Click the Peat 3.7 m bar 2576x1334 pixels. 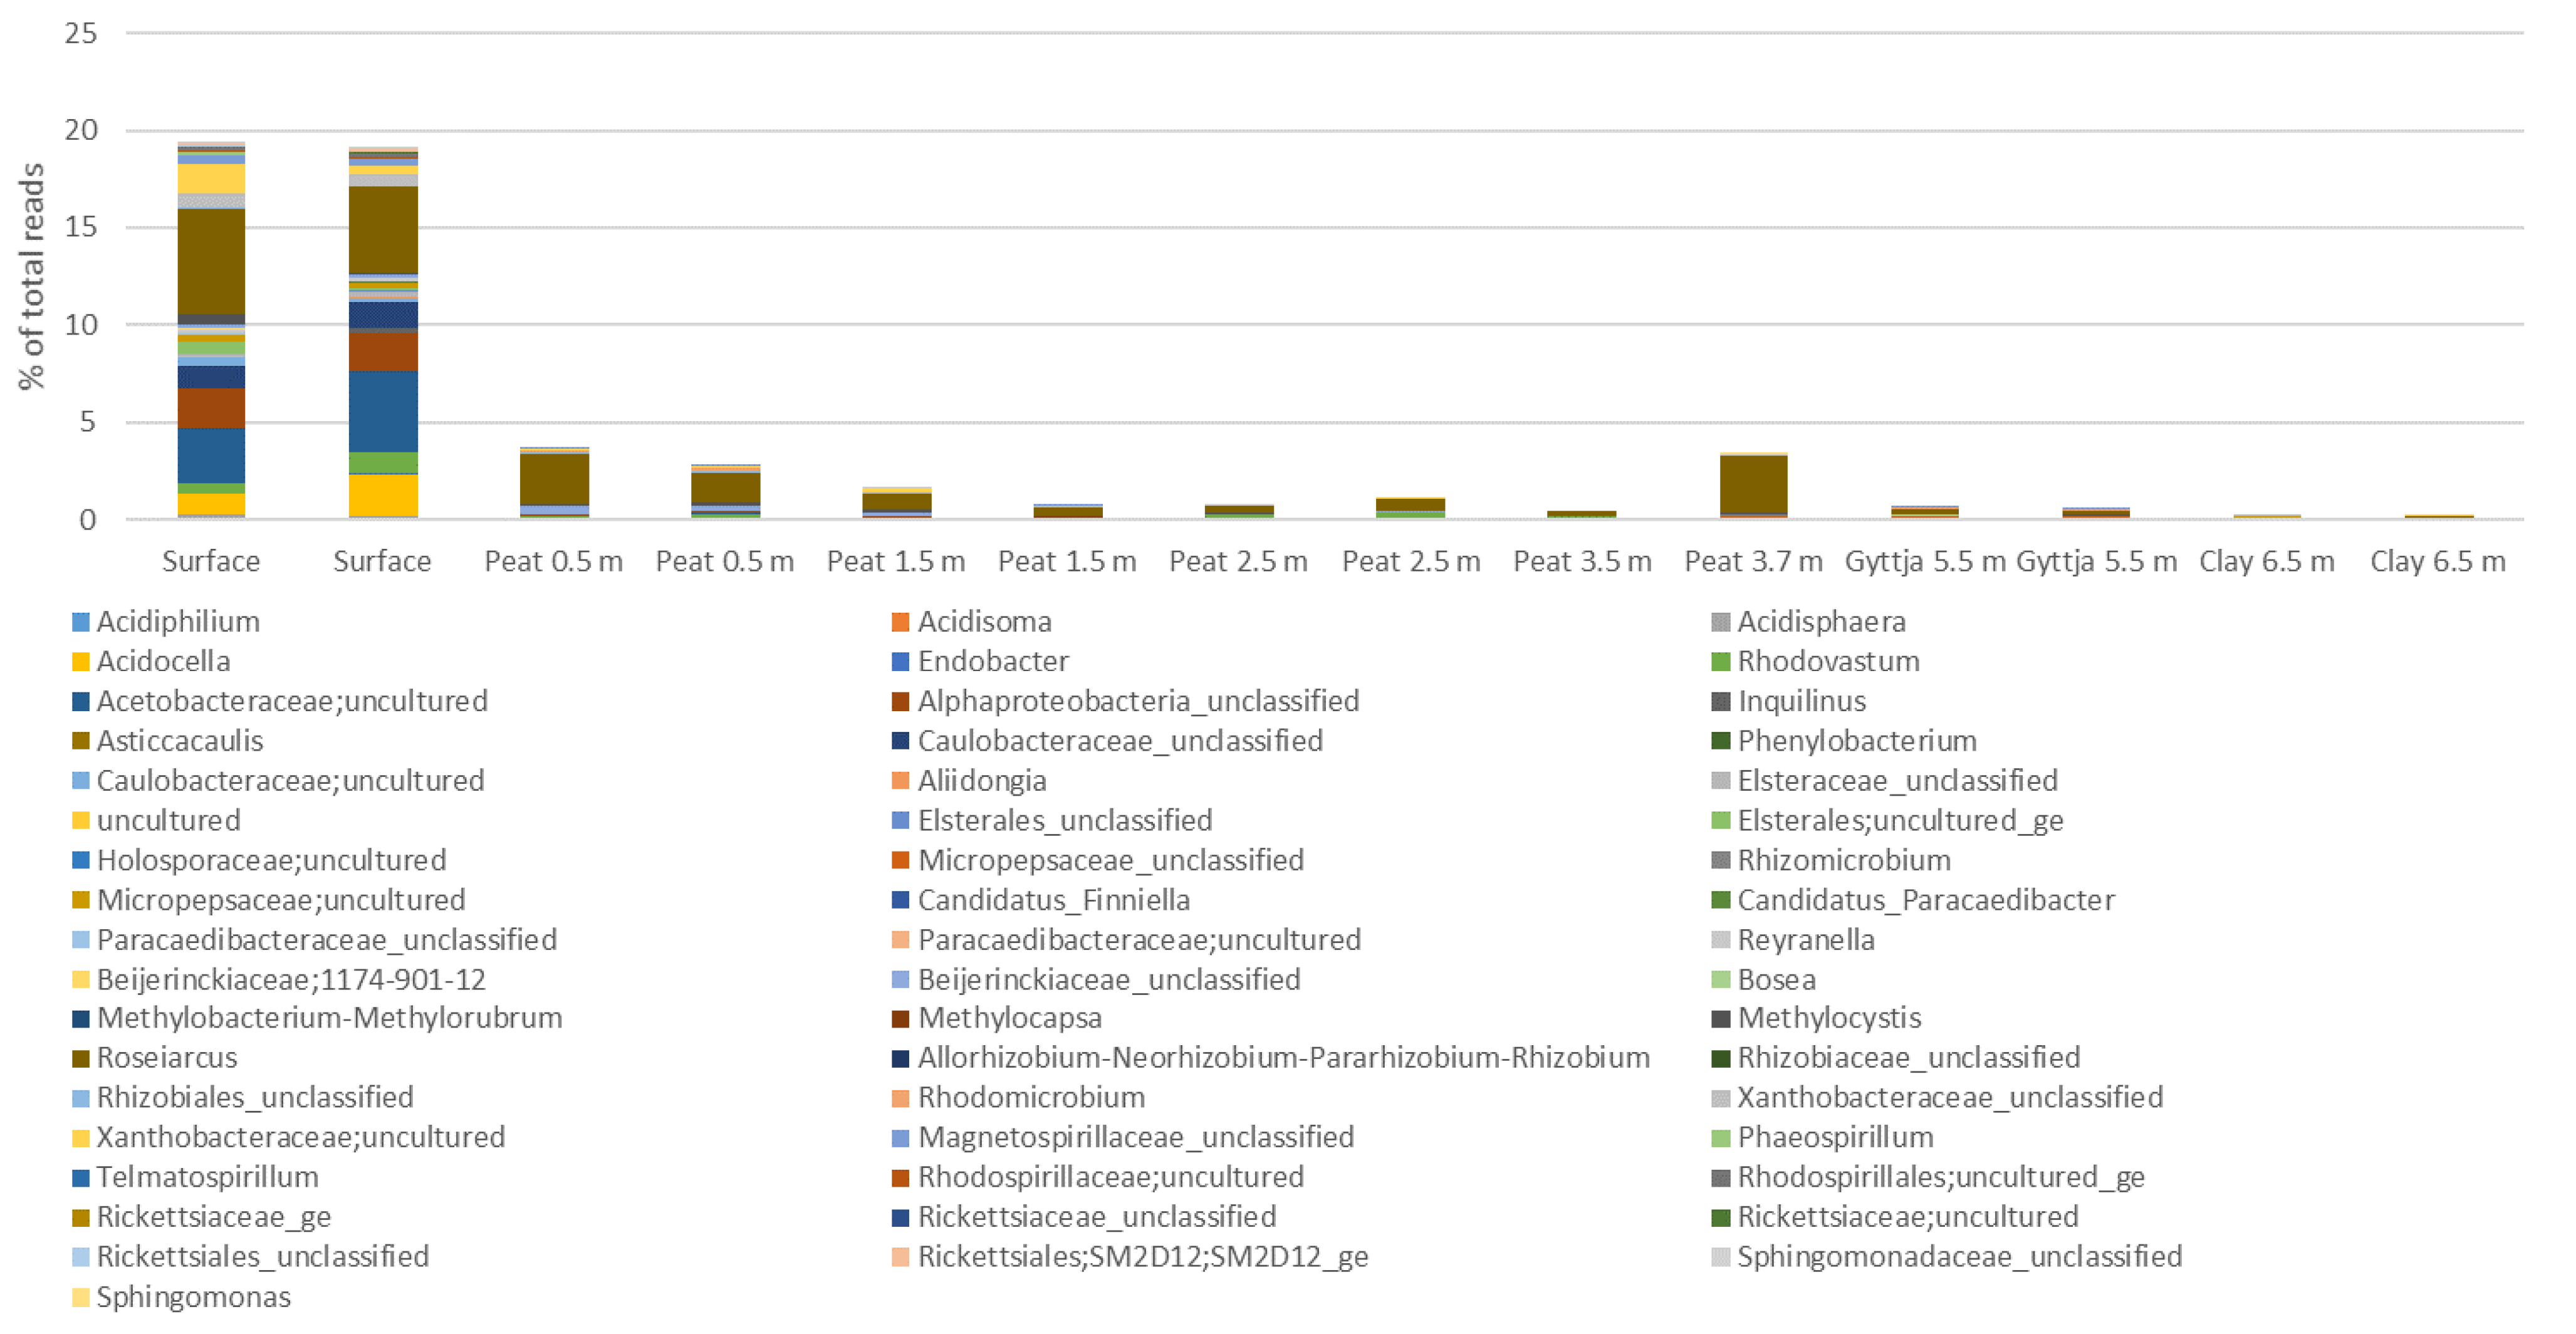click(1753, 486)
